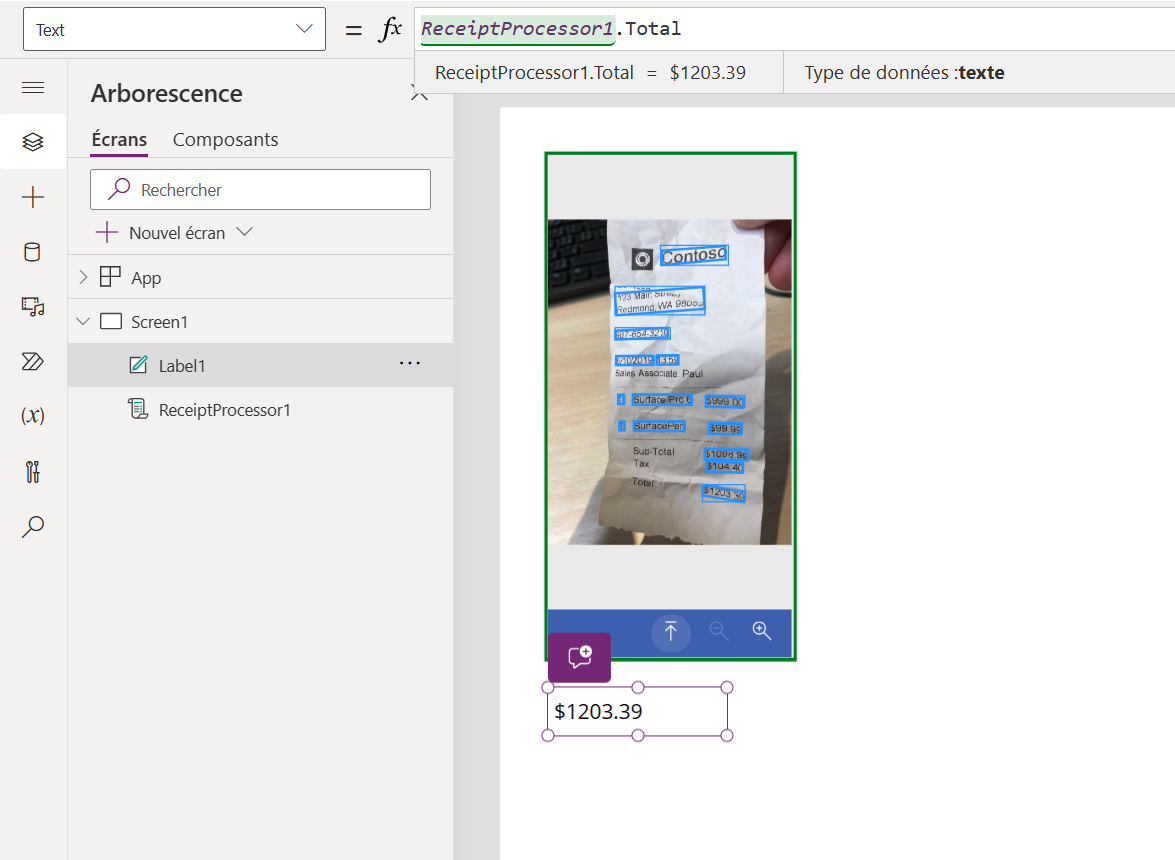The height and width of the screenshot is (860, 1175).
Task: Click the purple comment add button
Action: tap(580, 658)
